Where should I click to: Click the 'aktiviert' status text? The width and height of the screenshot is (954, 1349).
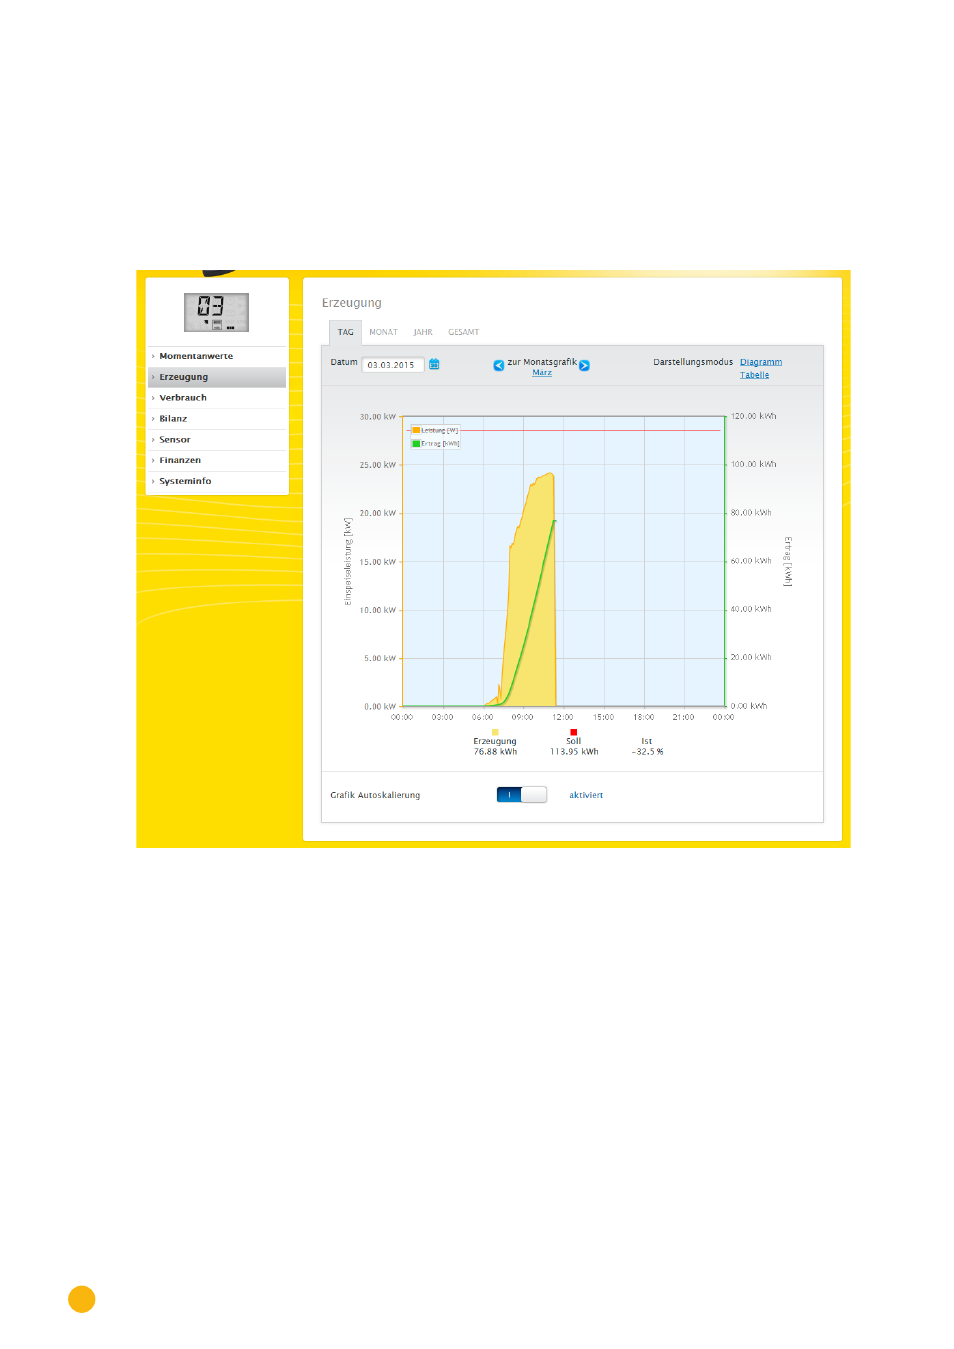[x=586, y=795]
